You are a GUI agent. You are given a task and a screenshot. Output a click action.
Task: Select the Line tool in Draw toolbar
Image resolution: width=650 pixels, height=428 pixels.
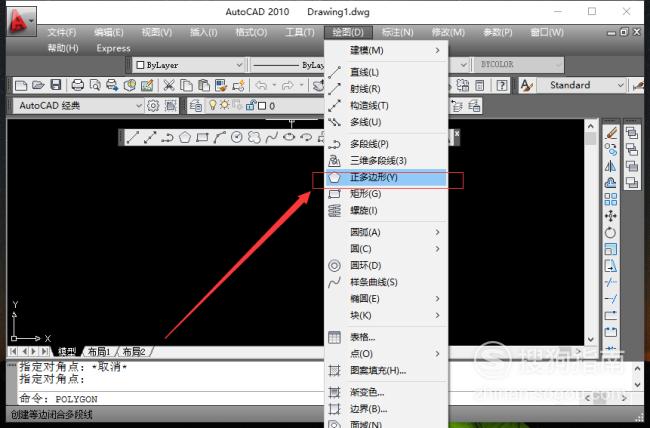click(x=133, y=137)
